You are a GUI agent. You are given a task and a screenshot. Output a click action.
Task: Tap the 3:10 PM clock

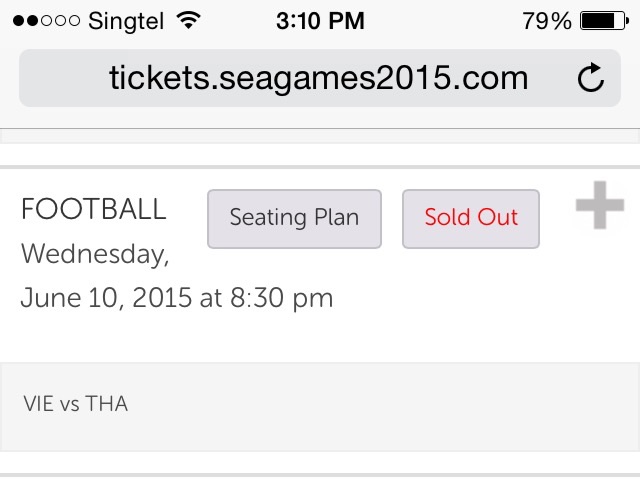(x=319, y=19)
